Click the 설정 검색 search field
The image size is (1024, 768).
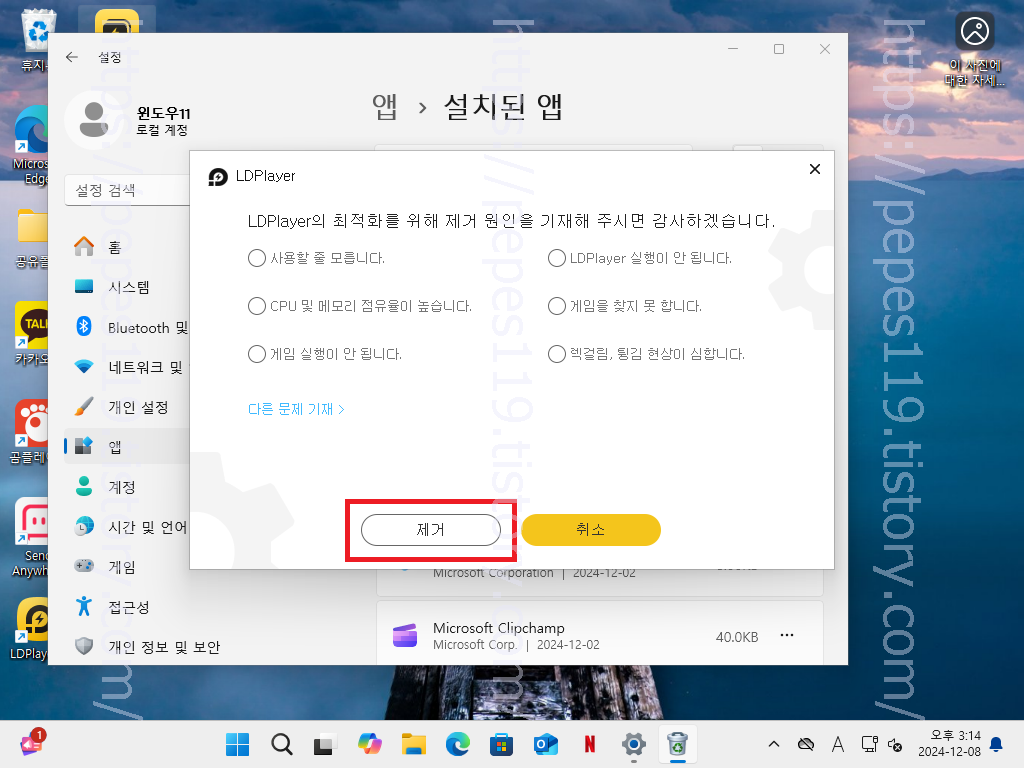click(127, 191)
